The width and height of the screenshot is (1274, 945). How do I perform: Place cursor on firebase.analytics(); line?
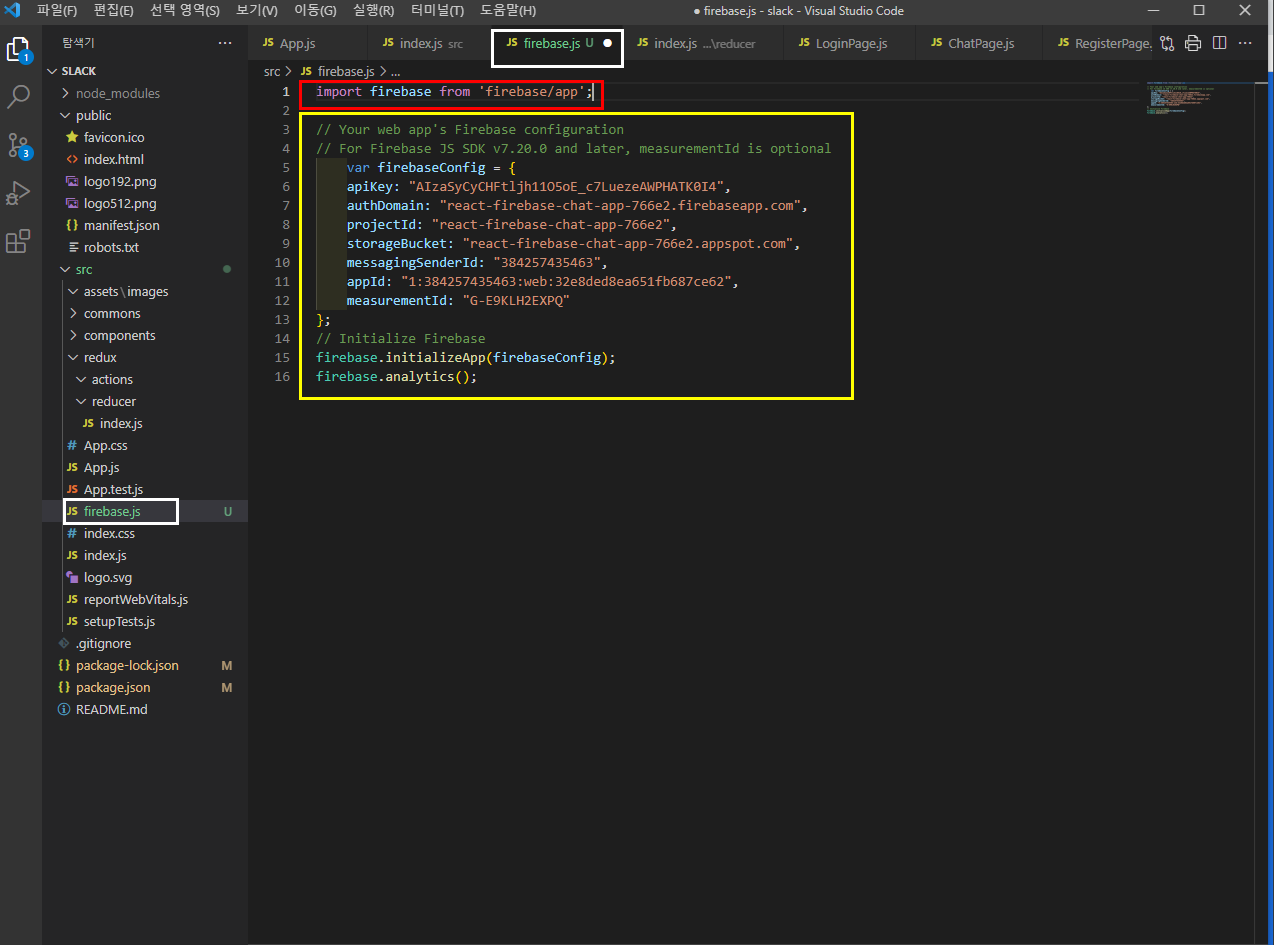[397, 376]
